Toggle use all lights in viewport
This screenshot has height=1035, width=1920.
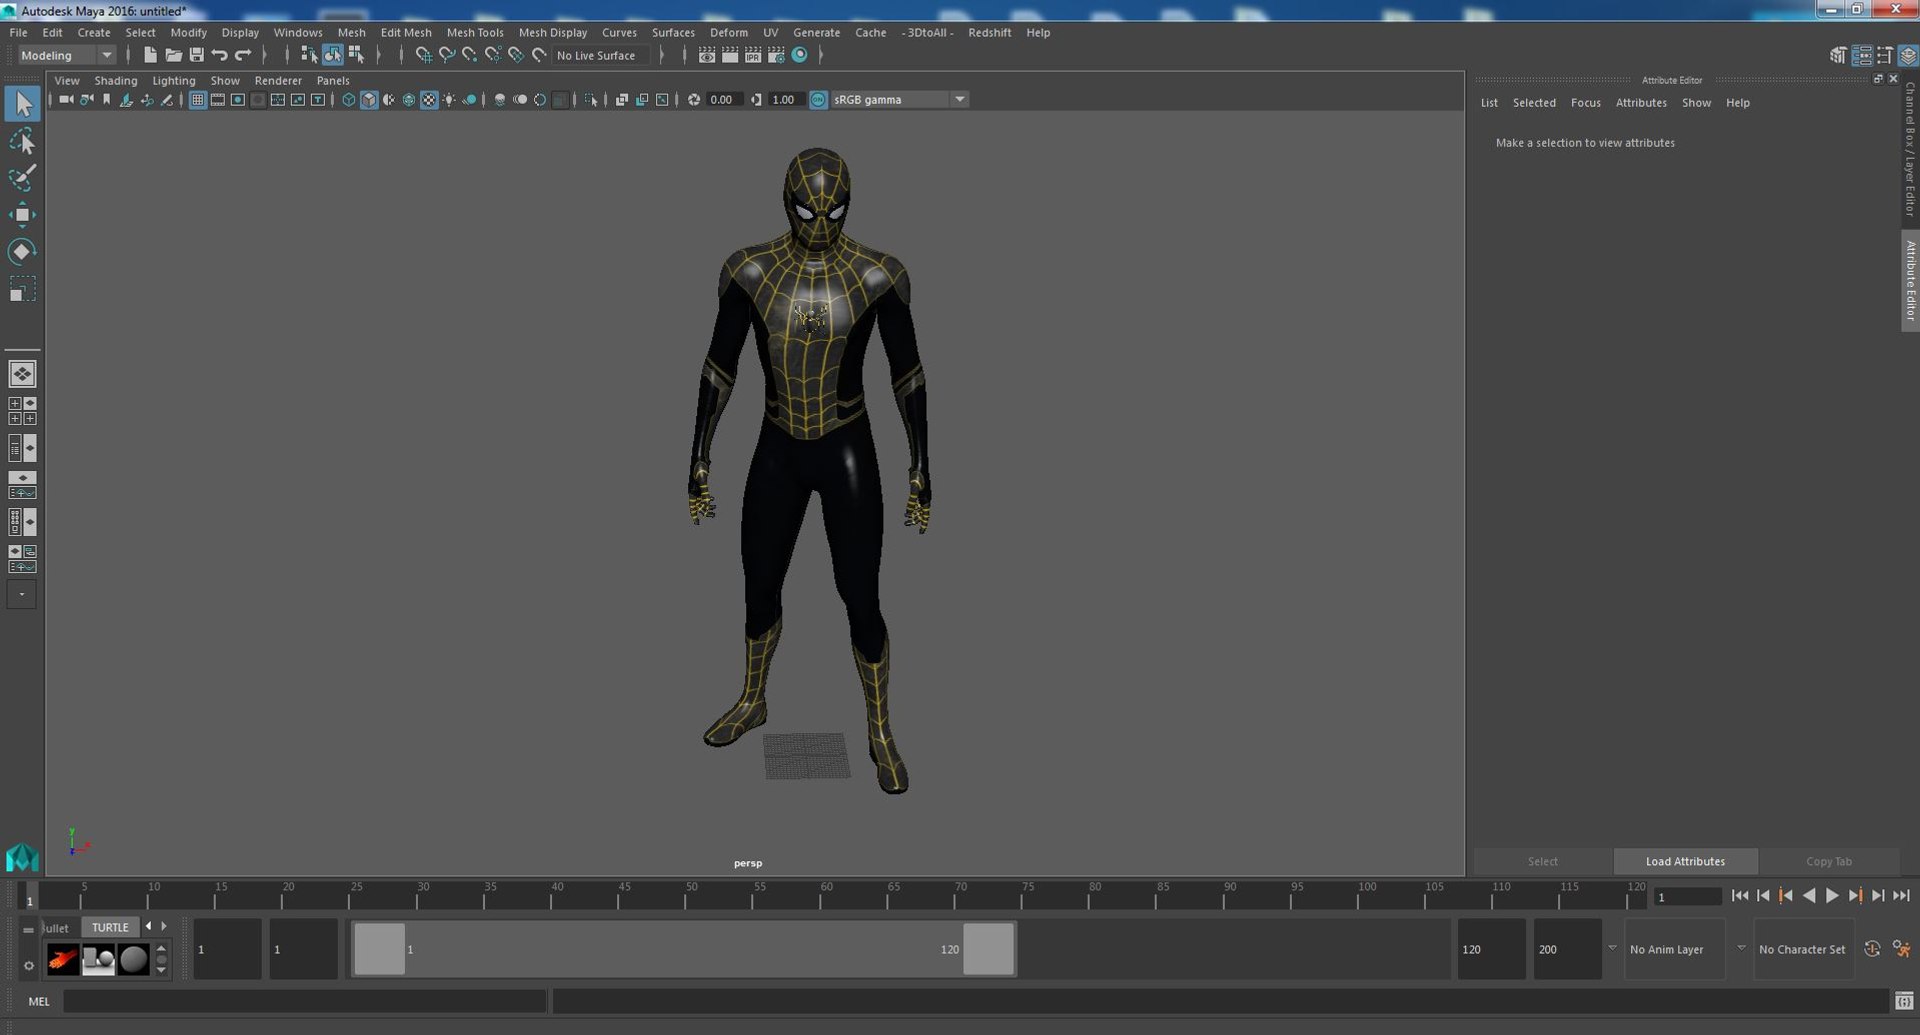coord(449,99)
